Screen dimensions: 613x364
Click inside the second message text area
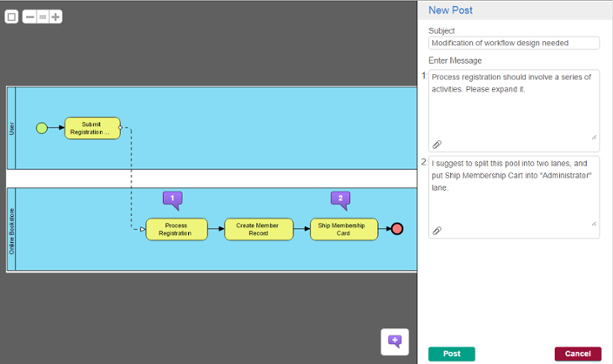(x=514, y=191)
